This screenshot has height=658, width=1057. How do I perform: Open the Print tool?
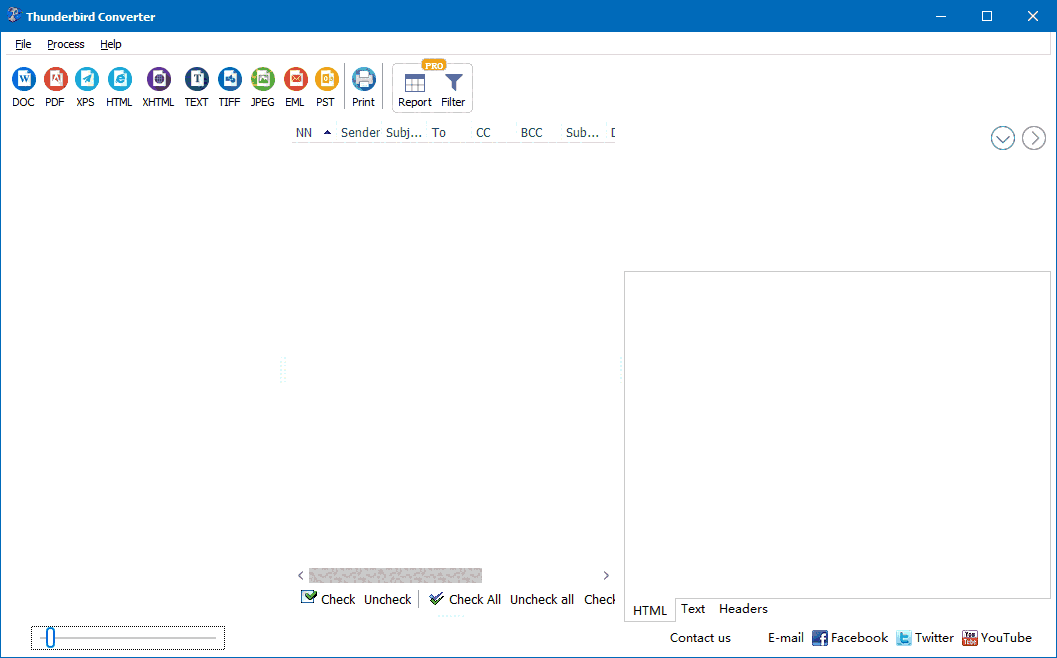[x=363, y=85]
